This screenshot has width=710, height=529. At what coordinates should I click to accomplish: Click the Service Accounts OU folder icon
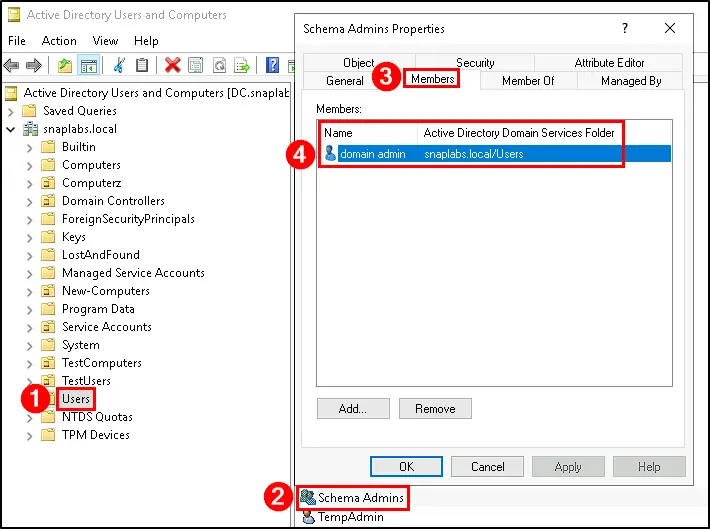click(x=48, y=327)
